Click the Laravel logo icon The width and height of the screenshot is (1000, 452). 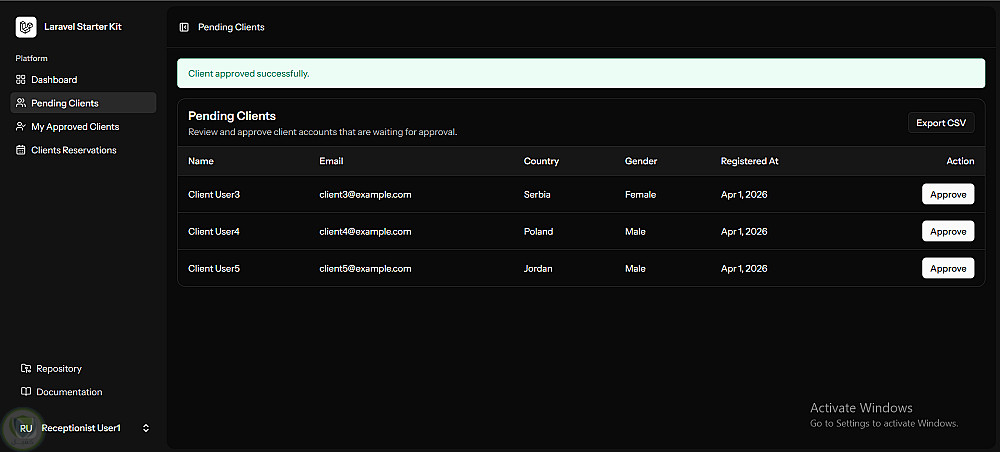point(26,27)
